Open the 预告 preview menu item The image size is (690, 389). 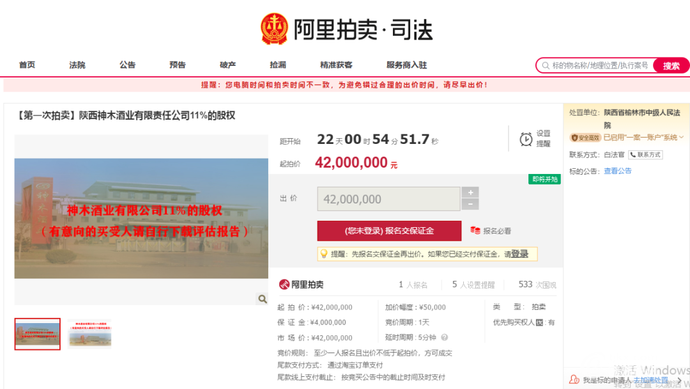(x=177, y=65)
